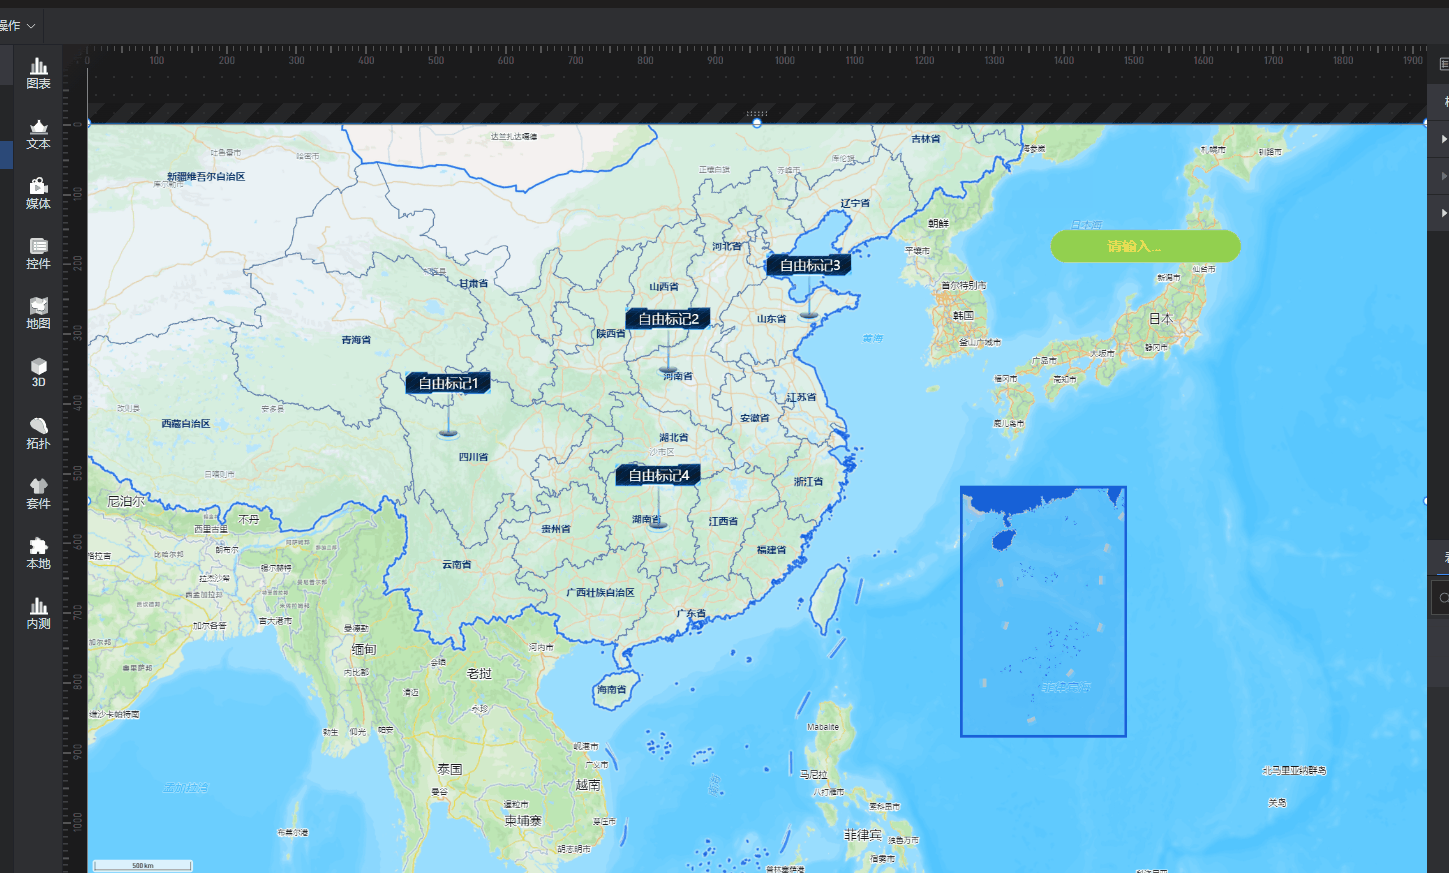This screenshot has height=873, width=1449.
Task: Open the 控件 controls components panel
Action: pyautogui.click(x=38, y=254)
